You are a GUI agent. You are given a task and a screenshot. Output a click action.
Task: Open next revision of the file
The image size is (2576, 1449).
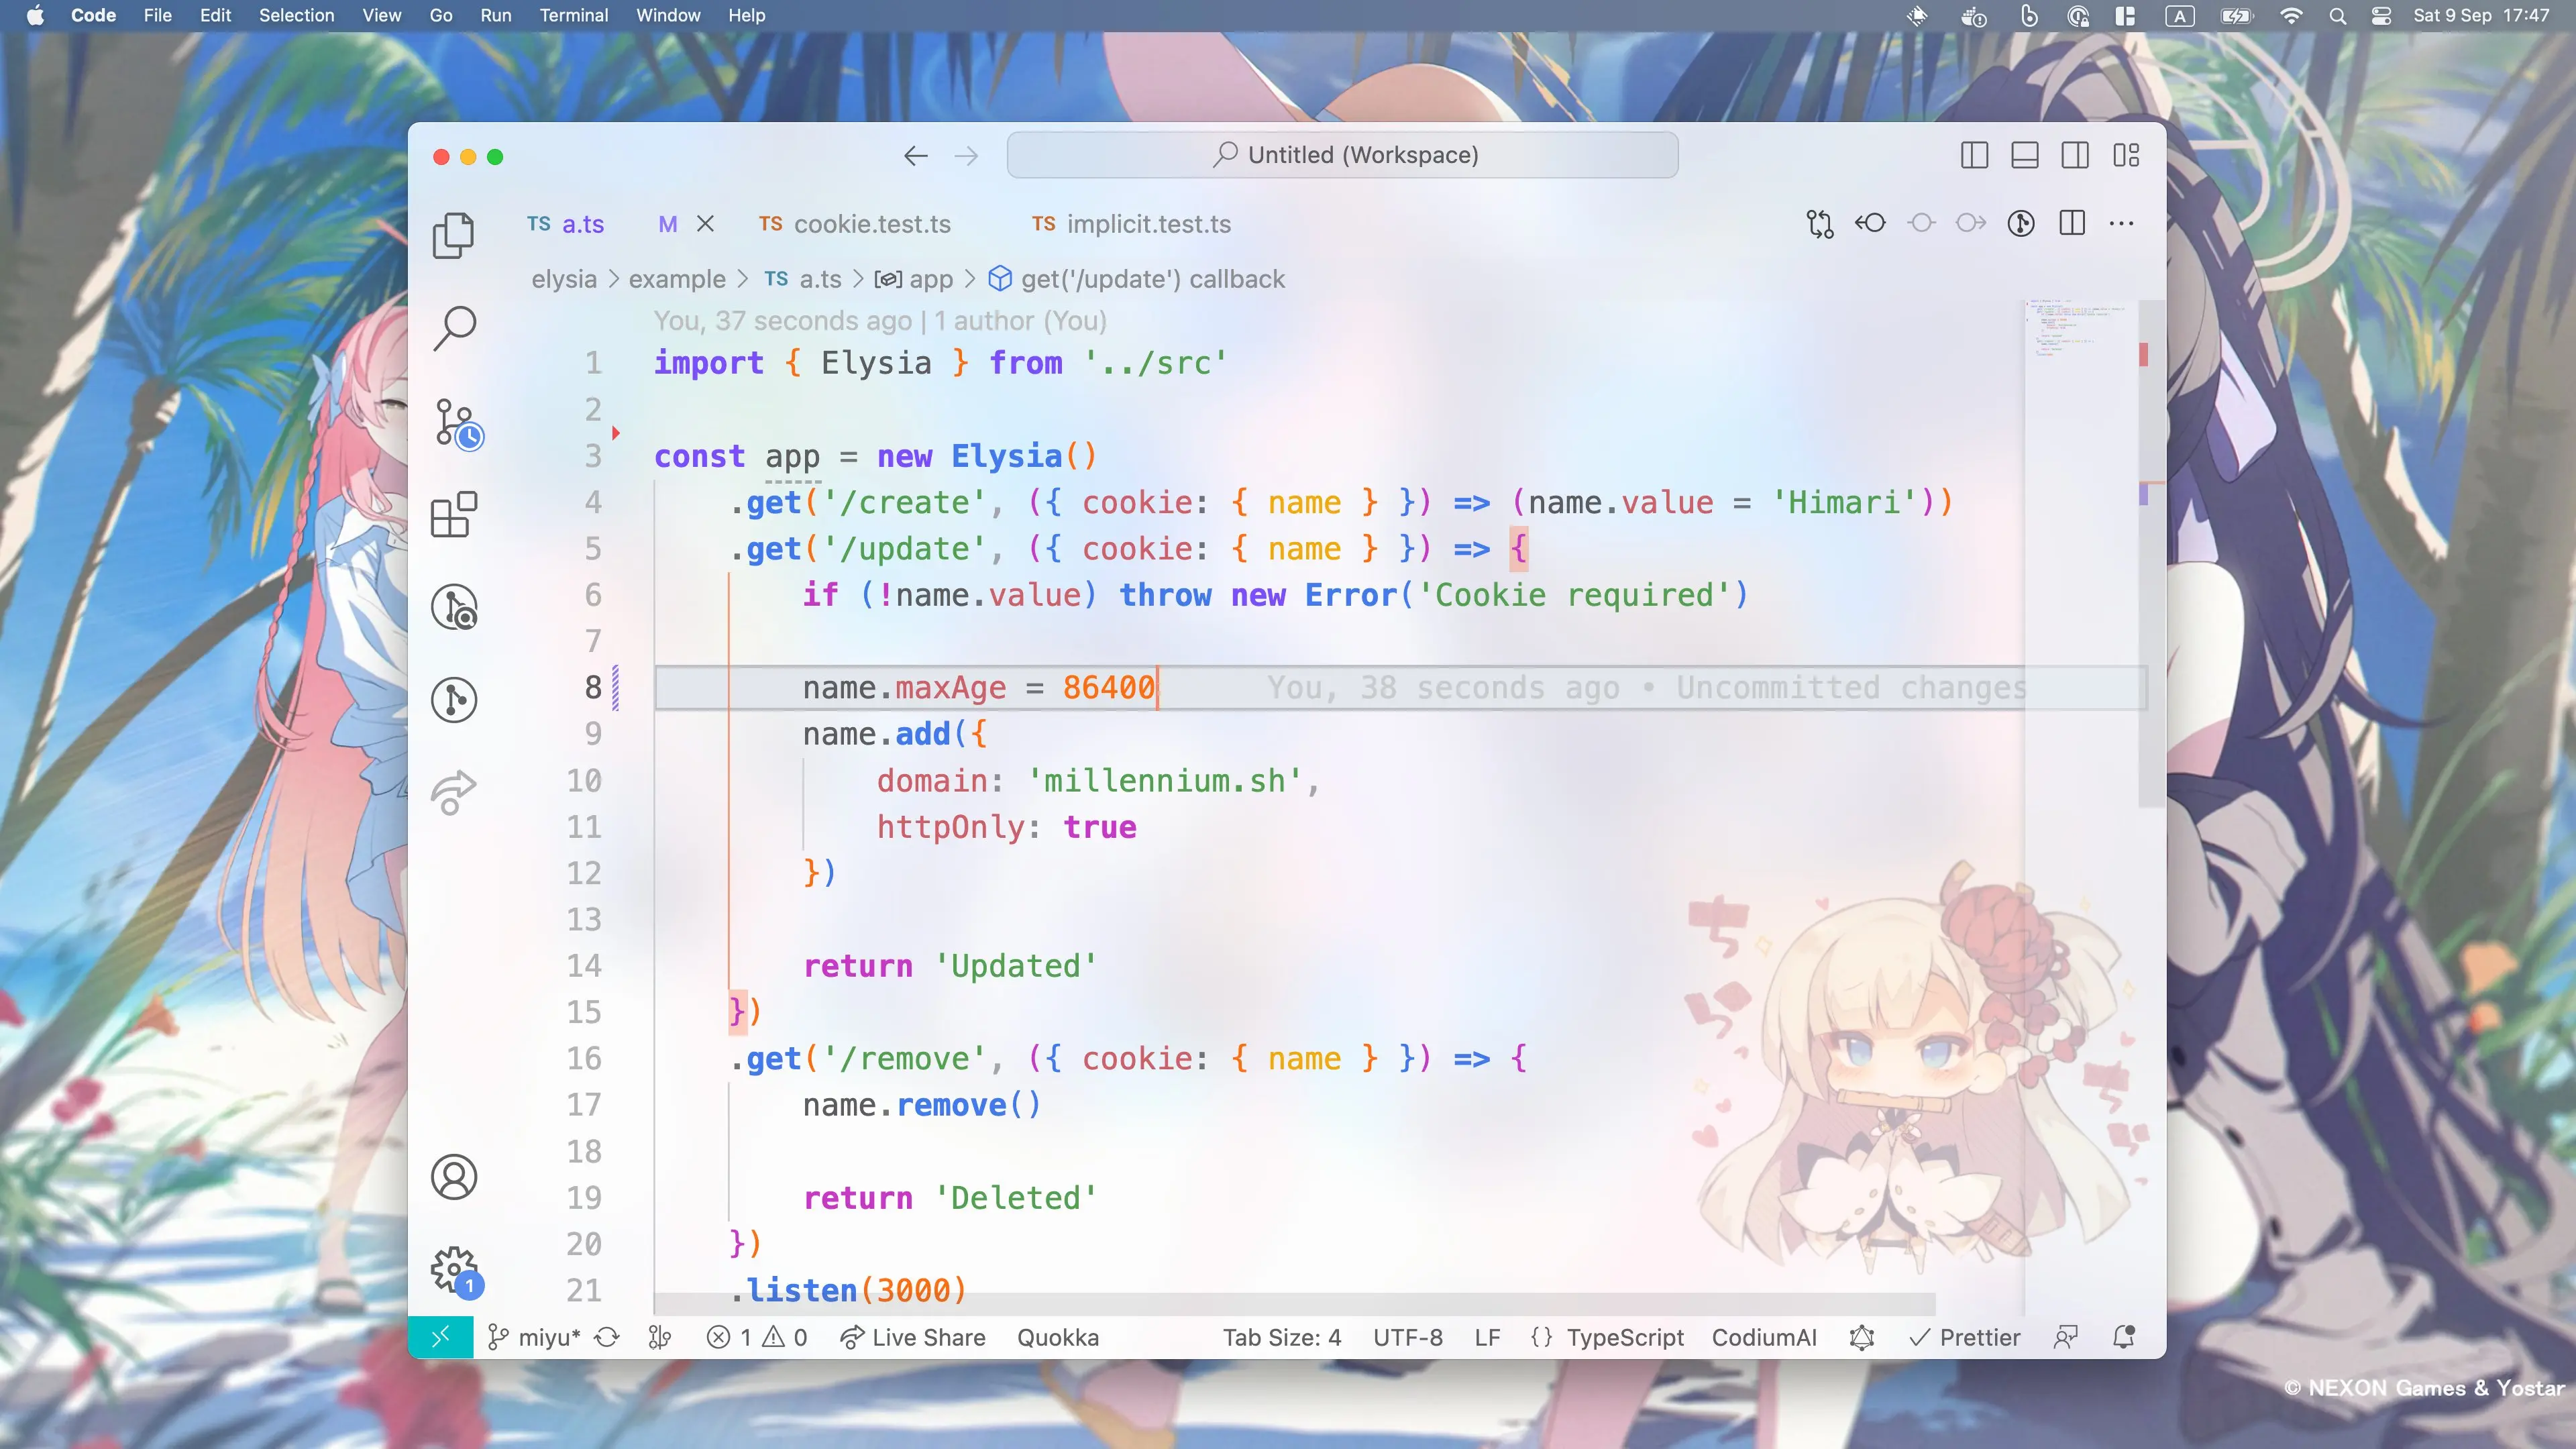coord(1971,223)
